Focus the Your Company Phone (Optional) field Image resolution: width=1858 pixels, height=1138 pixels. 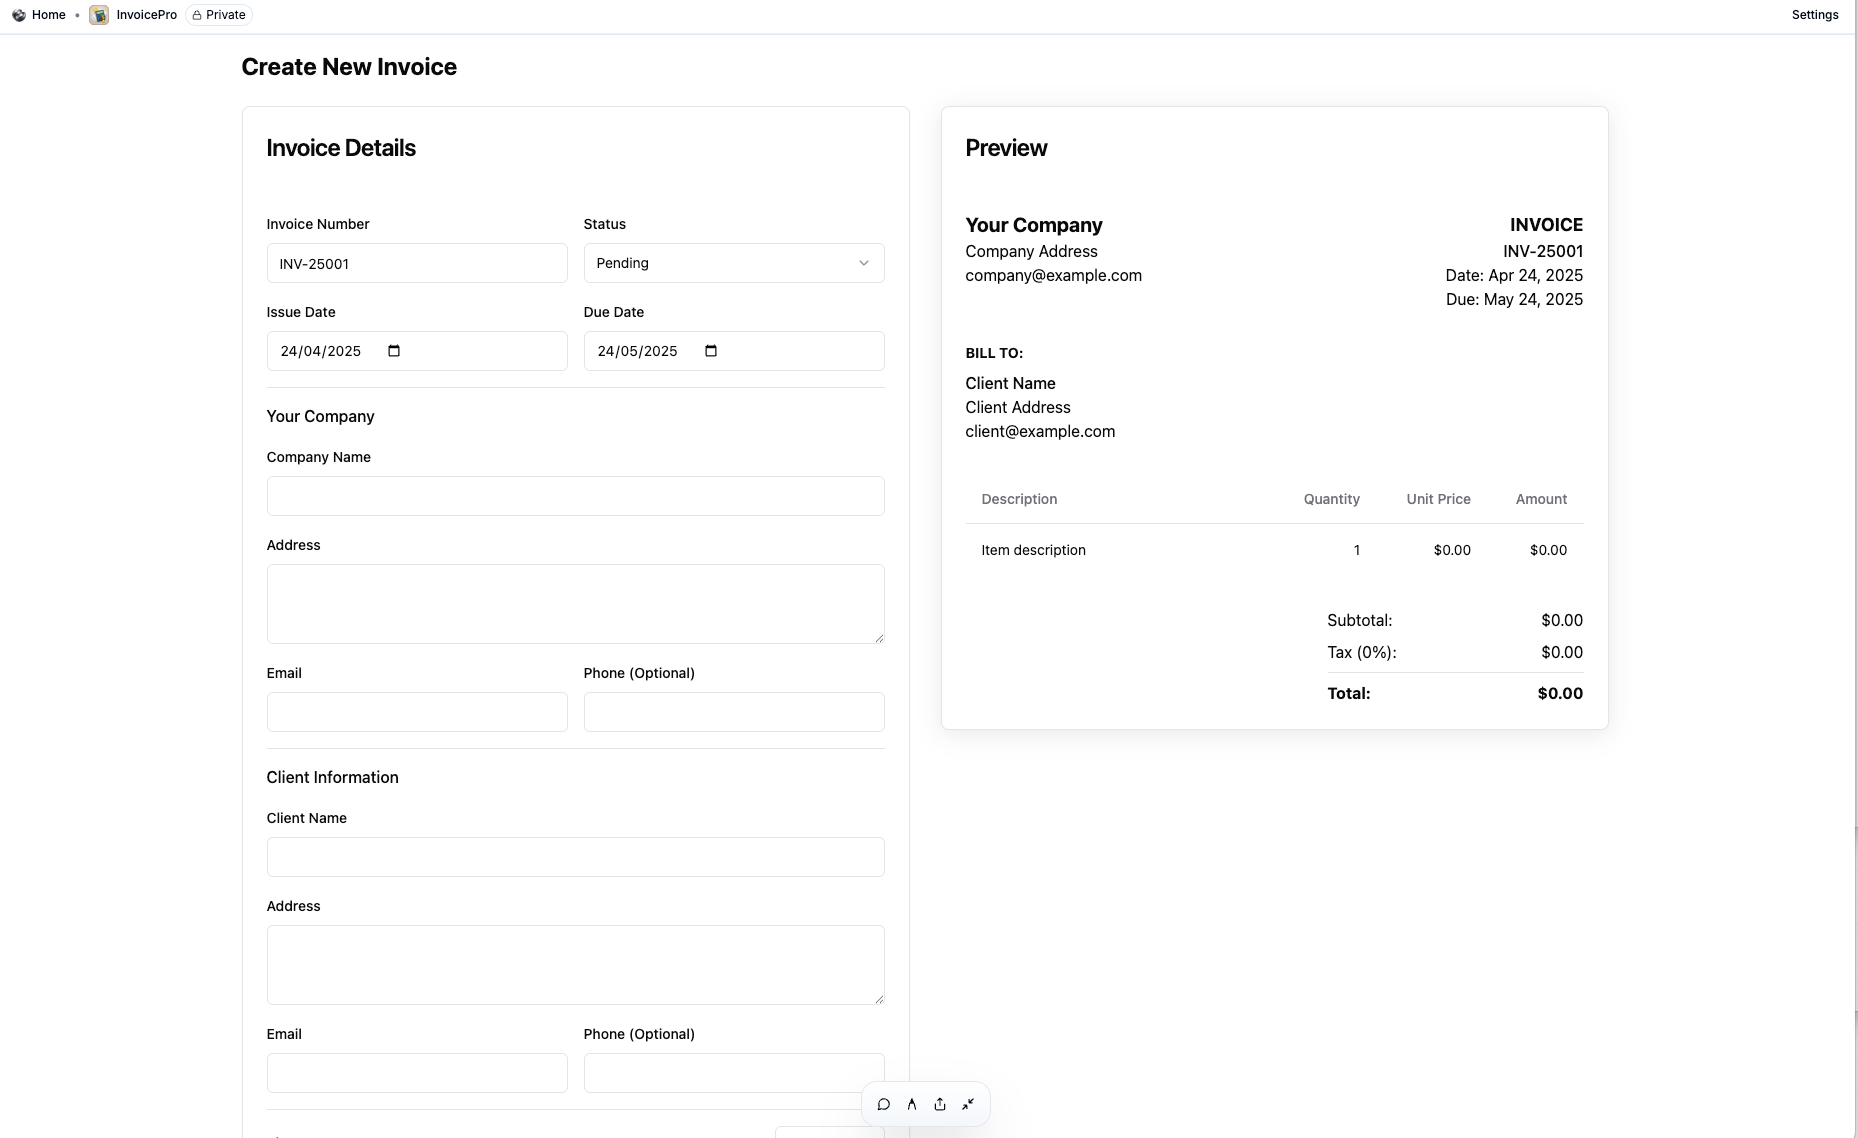pos(734,712)
